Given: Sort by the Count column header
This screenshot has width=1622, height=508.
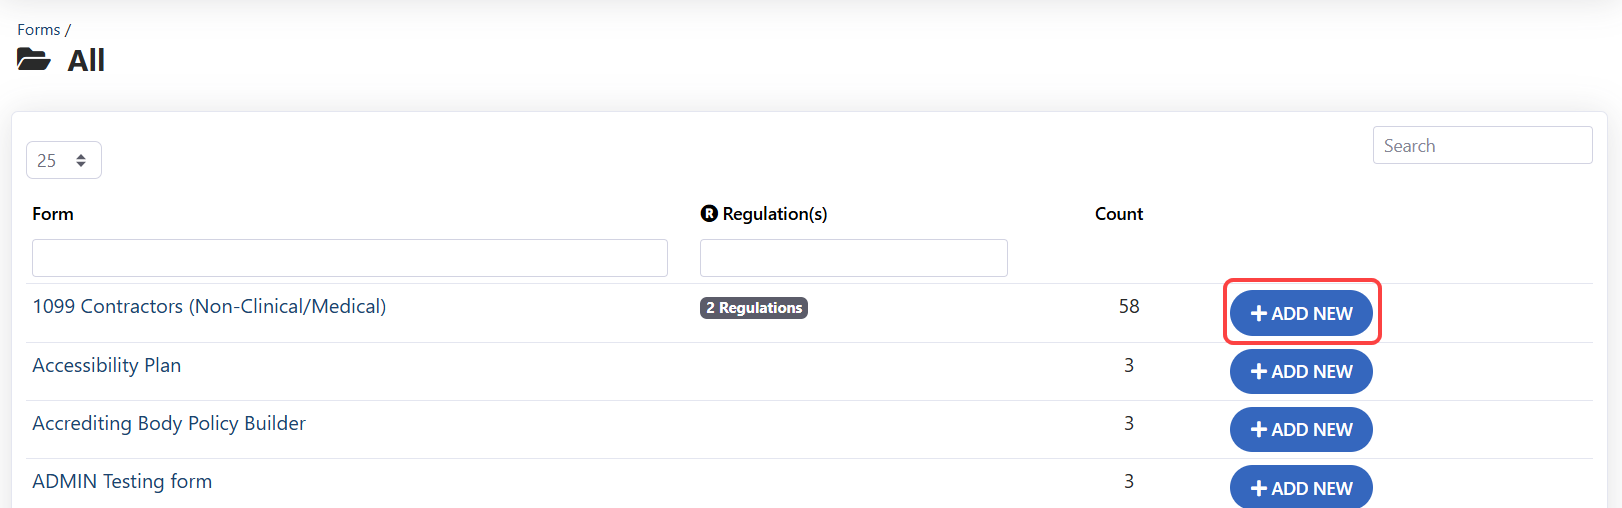Looking at the screenshot, I should click(x=1118, y=214).
